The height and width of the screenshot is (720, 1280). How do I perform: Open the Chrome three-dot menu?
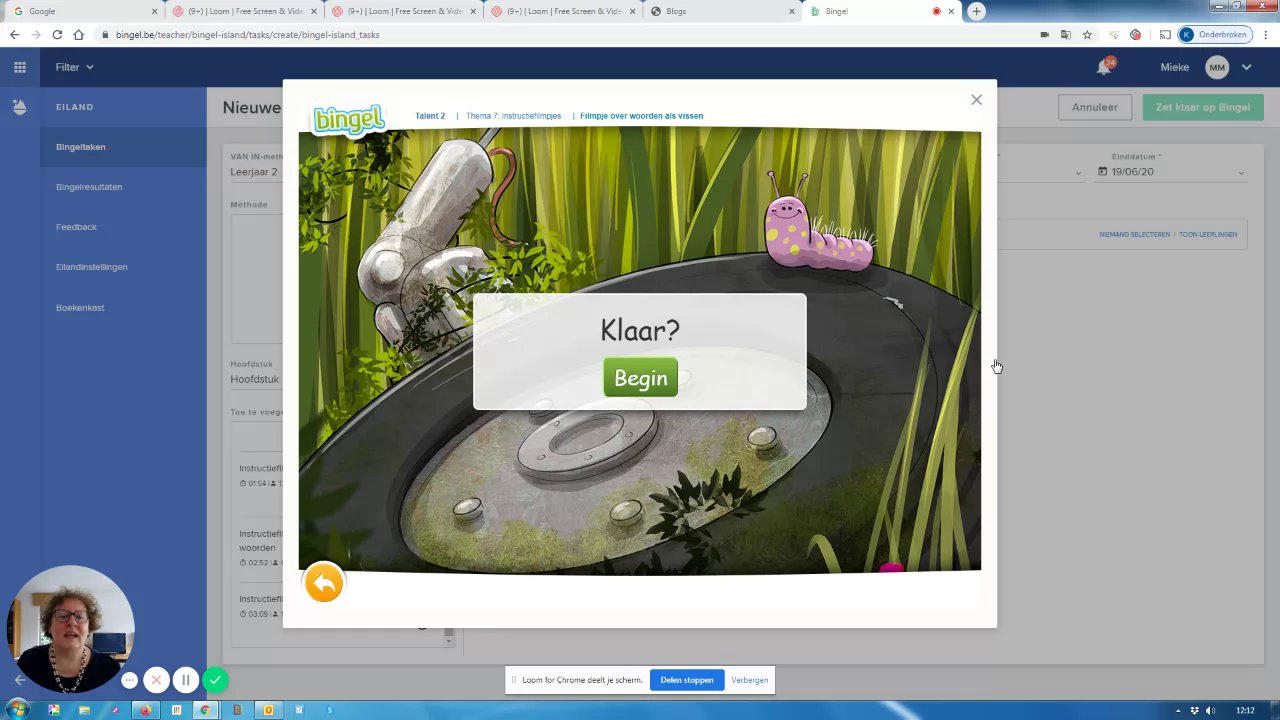click(1265, 34)
